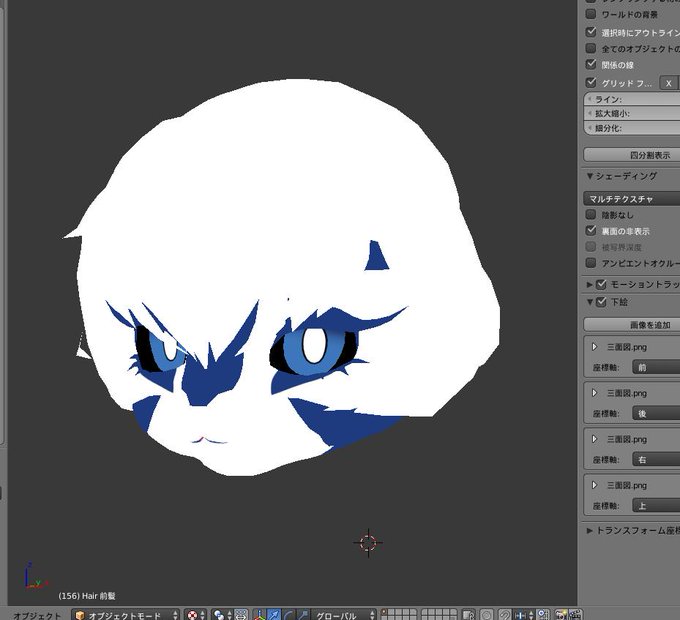Toggle モーショントラッキング checkbox
The width and height of the screenshot is (680, 620).
pyautogui.click(x=601, y=285)
